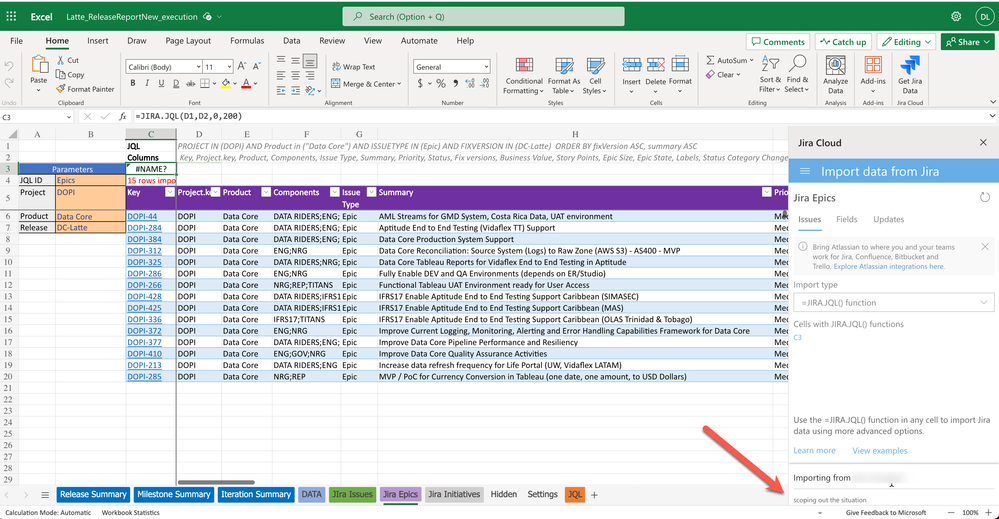
Task: Open Conditional Formatting menu
Action: click(524, 76)
